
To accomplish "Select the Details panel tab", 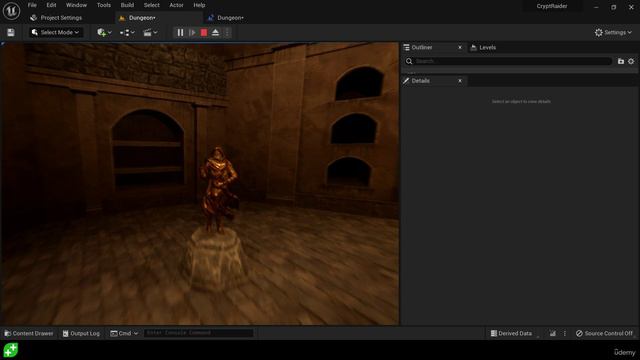I will point(420,81).
